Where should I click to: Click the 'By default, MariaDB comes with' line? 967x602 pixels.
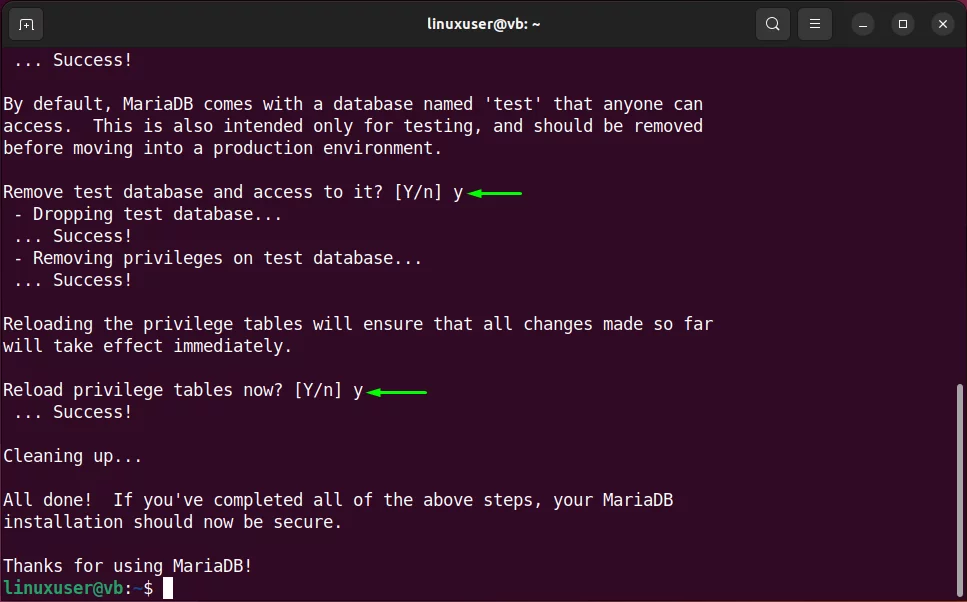click(353, 104)
